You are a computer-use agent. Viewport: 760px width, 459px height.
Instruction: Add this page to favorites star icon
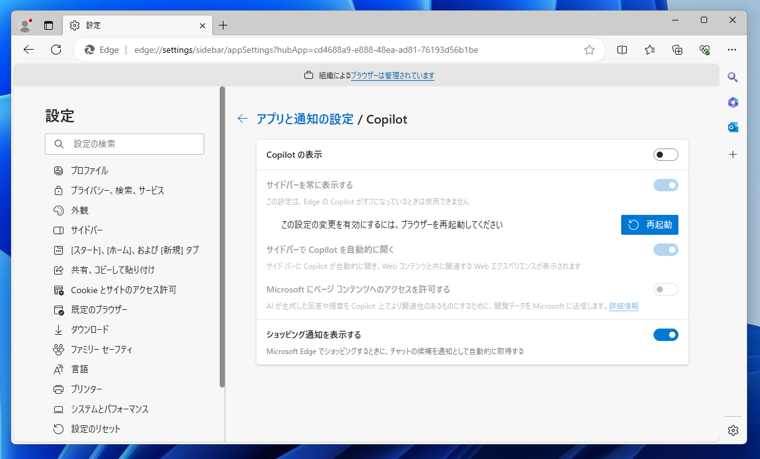point(589,50)
